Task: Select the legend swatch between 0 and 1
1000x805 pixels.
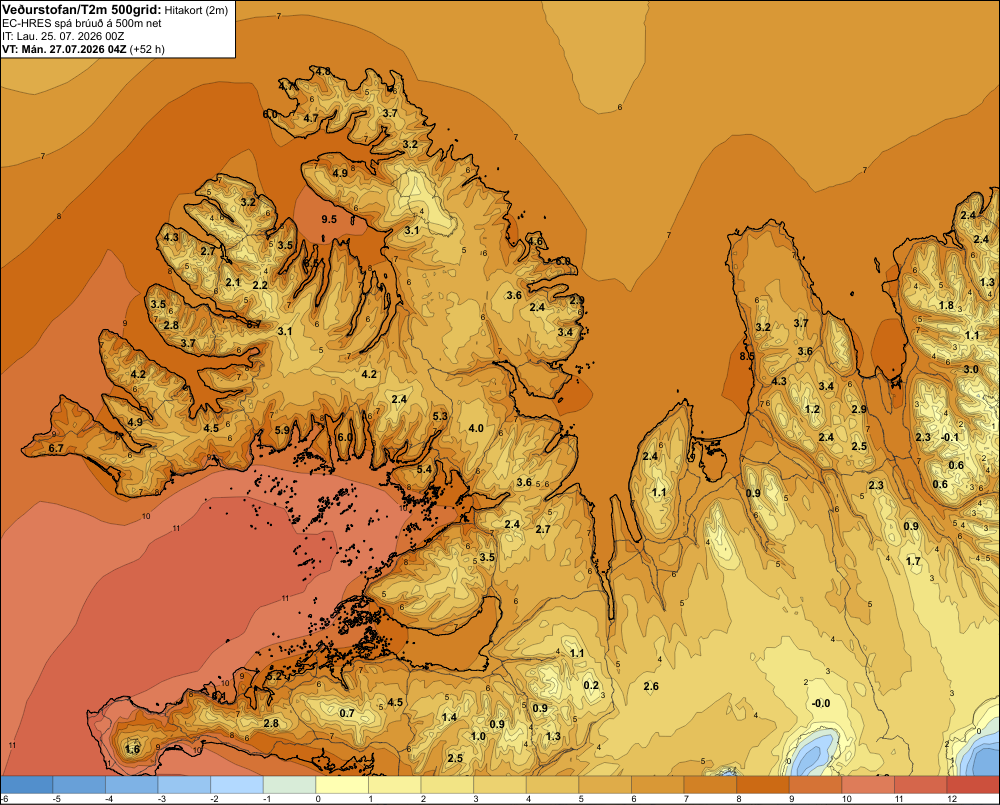Action: (342, 784)
